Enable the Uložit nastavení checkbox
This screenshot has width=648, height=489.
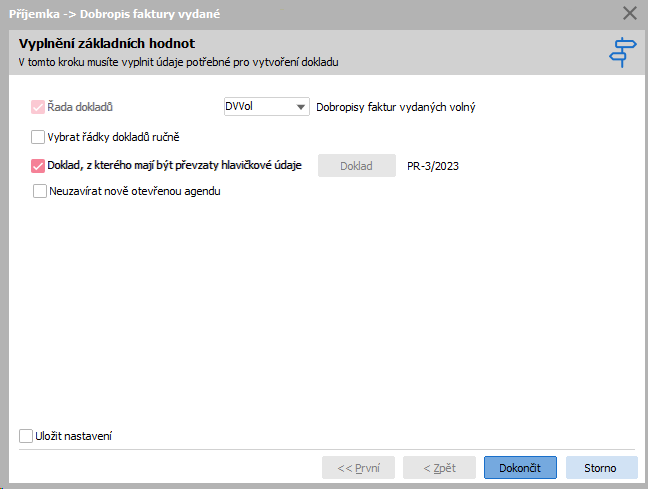26,436
